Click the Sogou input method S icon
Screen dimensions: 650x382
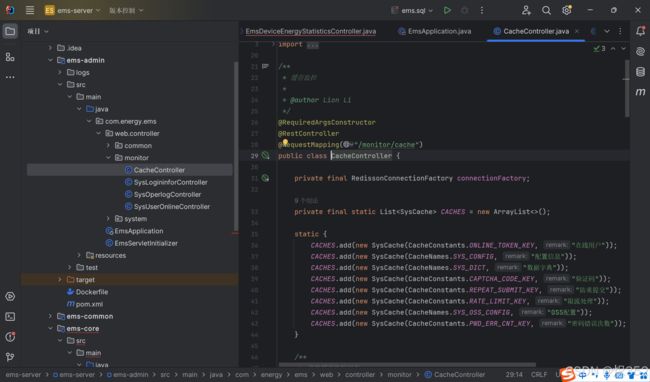coord(568,374)
